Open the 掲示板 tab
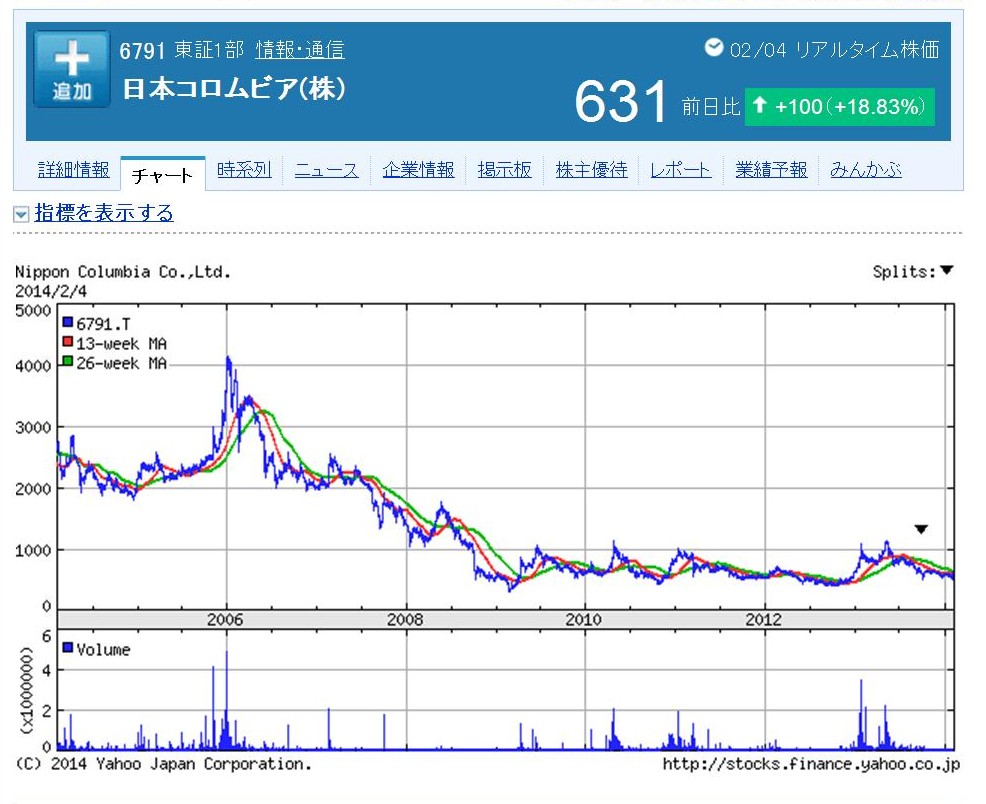Viewport: 986px width, 804px height. [x=504, y=170]
